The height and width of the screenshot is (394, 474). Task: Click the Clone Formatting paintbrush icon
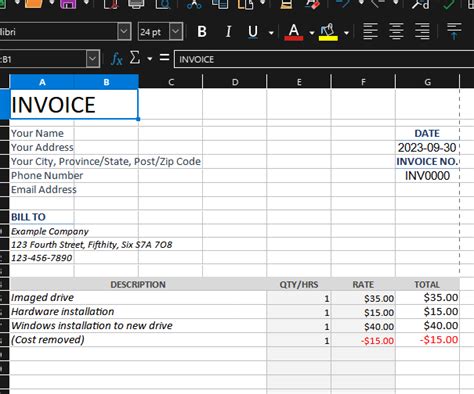(286, 4)
